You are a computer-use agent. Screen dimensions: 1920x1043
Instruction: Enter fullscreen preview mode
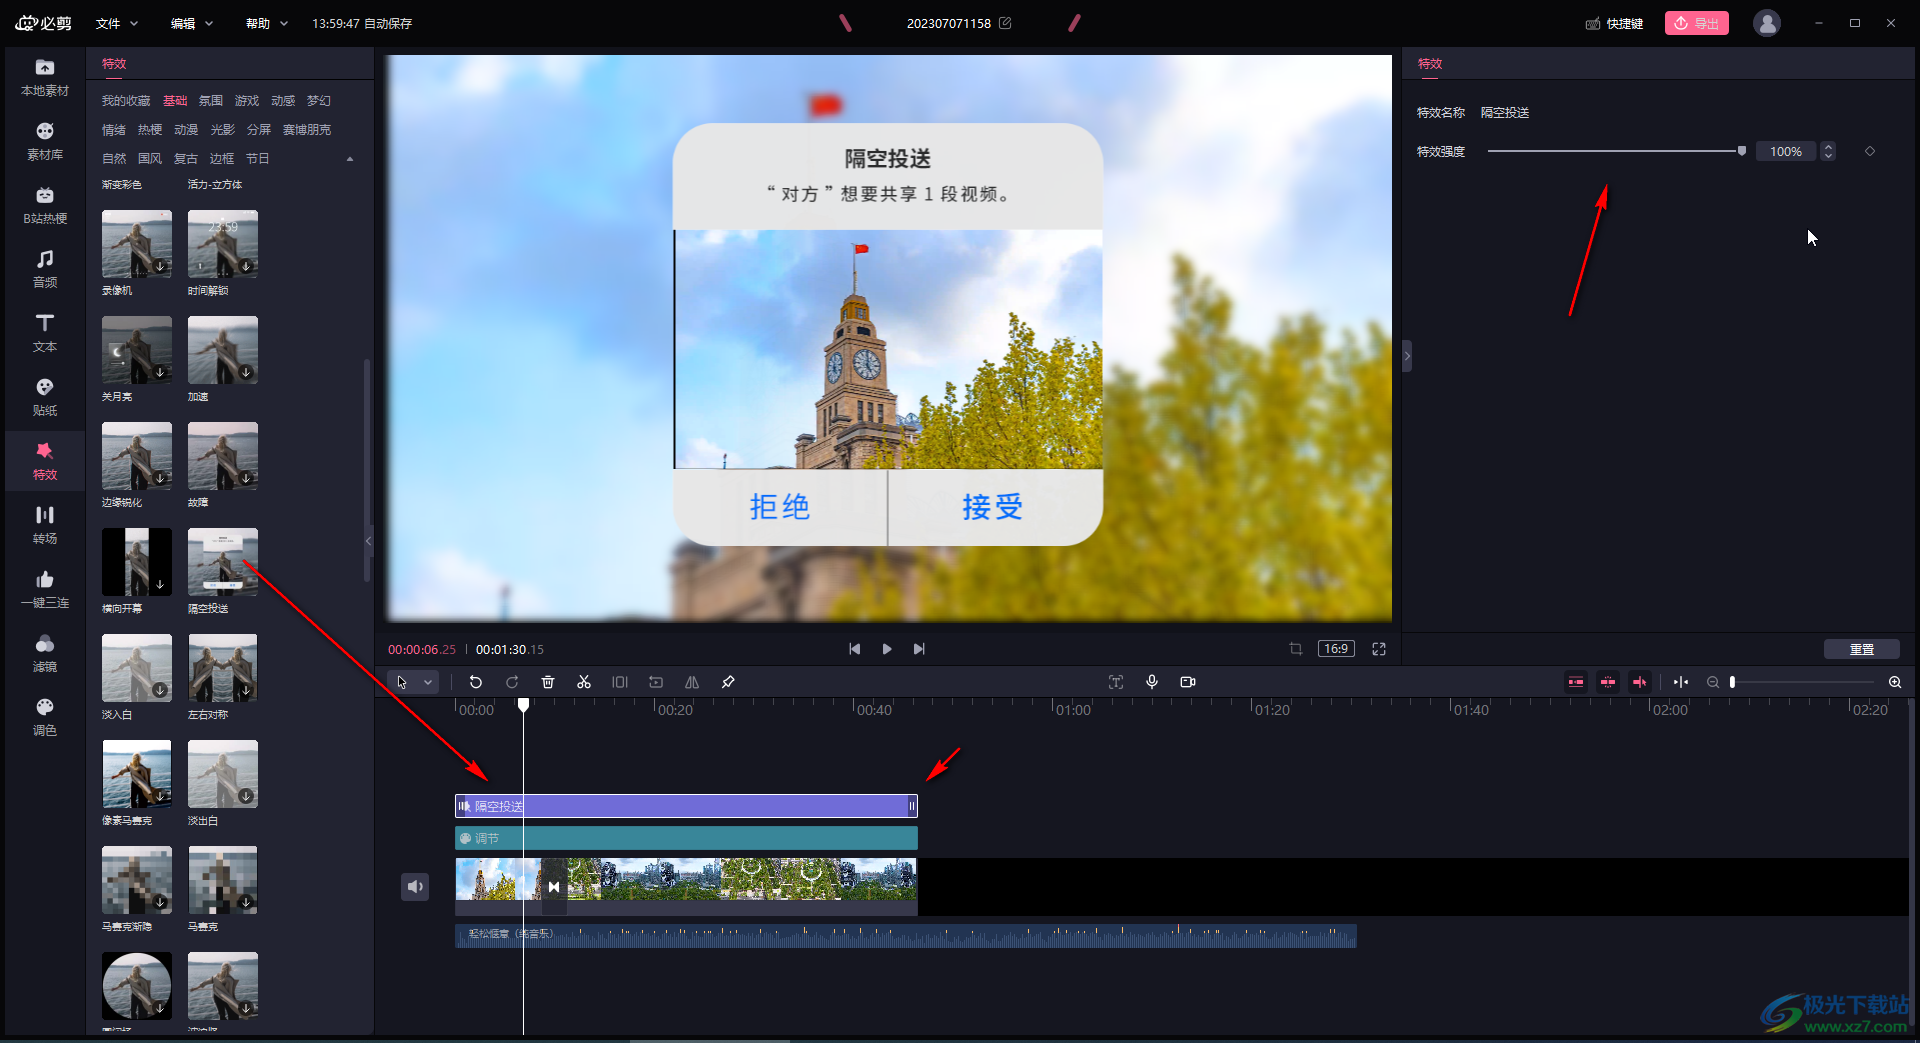pos(1379,649)
